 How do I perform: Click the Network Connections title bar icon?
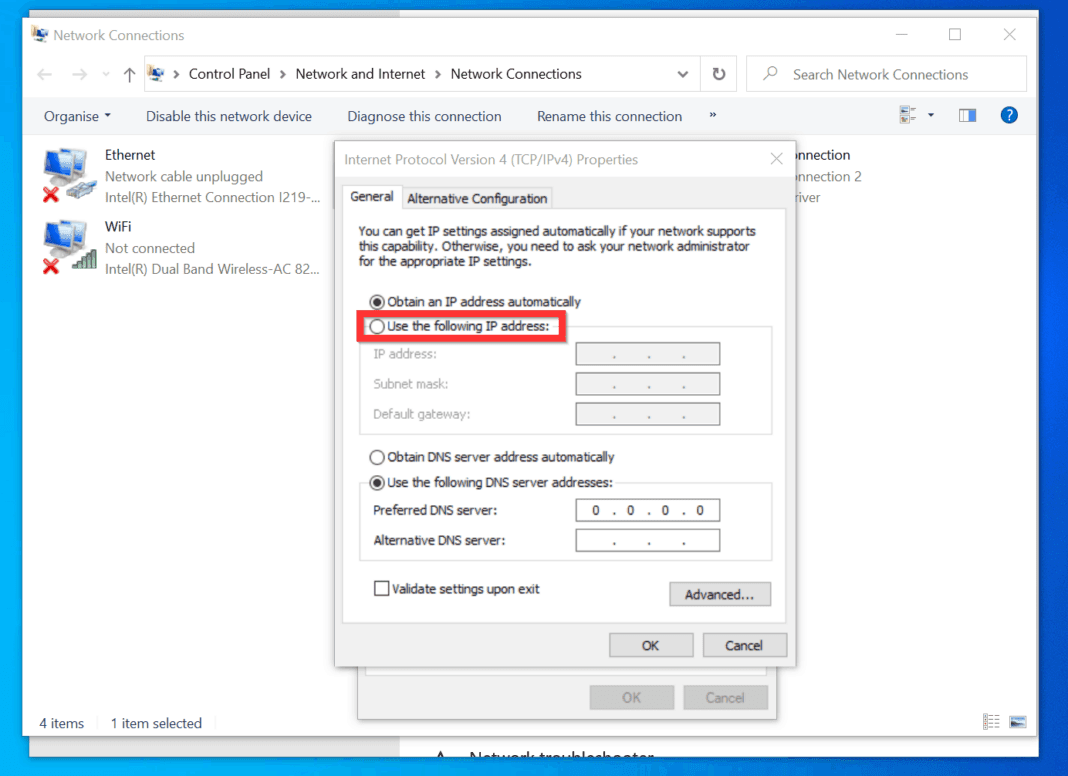(x=40, y=34)
